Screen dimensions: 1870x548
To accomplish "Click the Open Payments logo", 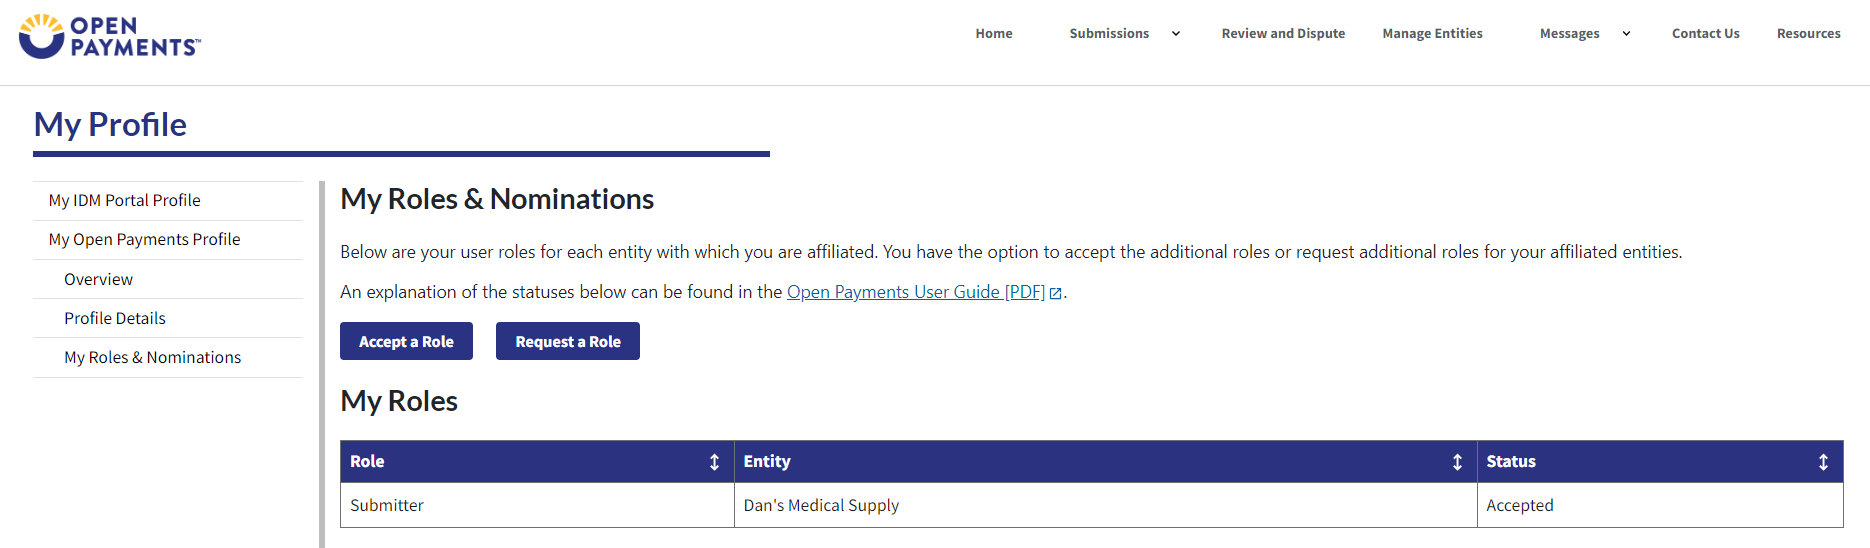I will pos(110,37).
